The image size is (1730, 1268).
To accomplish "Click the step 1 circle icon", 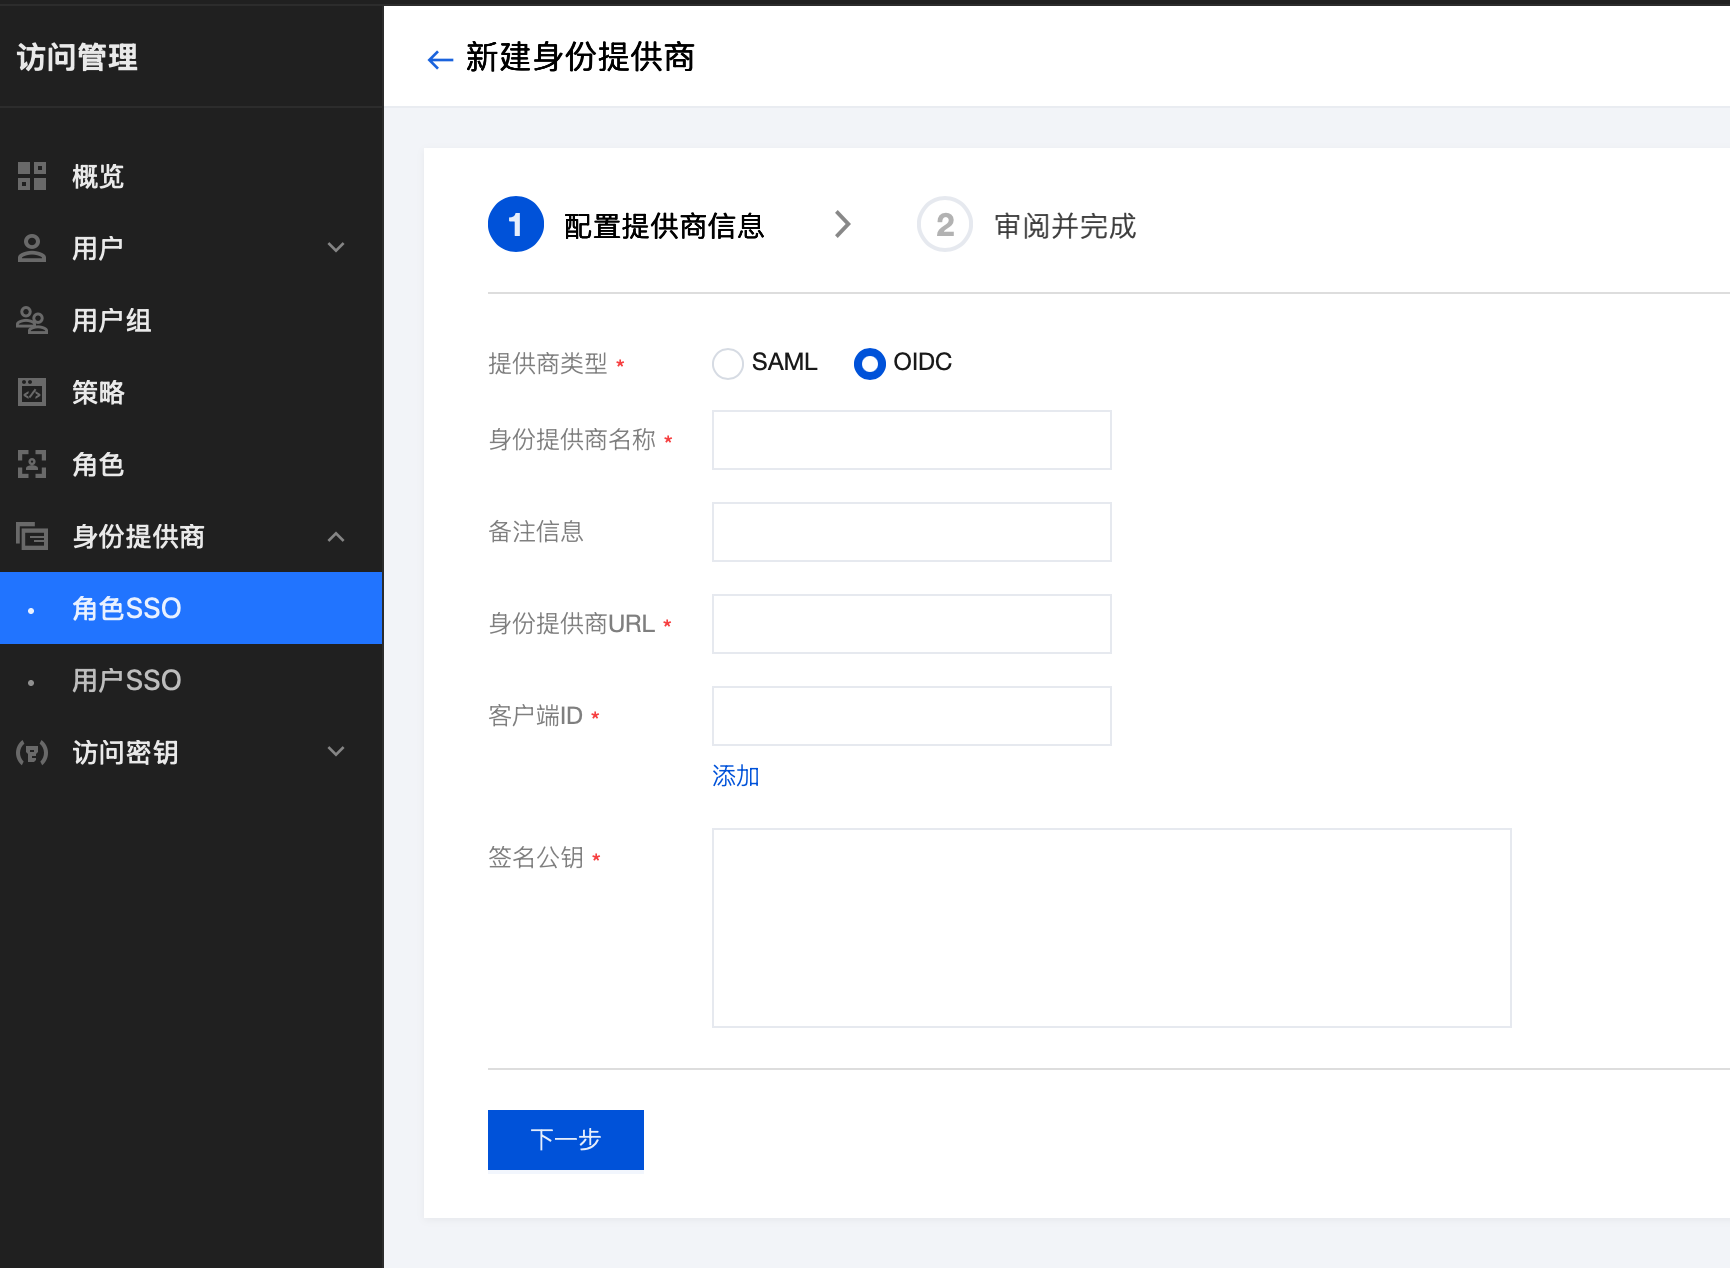I will click(x=516, y=224).
